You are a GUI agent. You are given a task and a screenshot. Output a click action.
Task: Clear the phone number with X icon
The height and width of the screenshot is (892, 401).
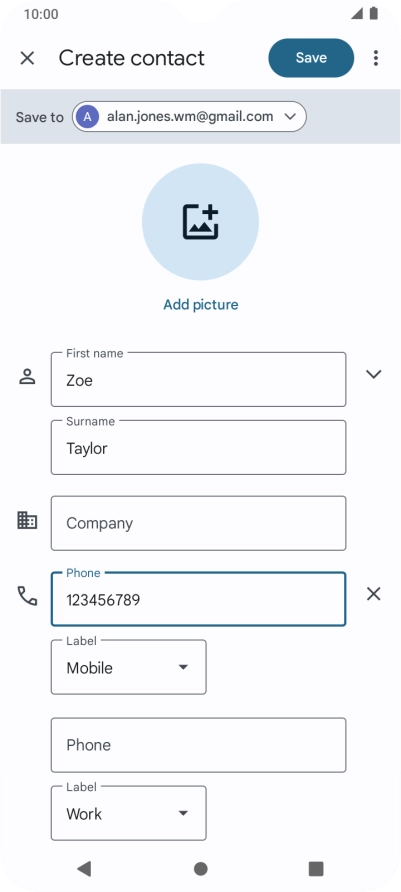click(x=374, y=594)
